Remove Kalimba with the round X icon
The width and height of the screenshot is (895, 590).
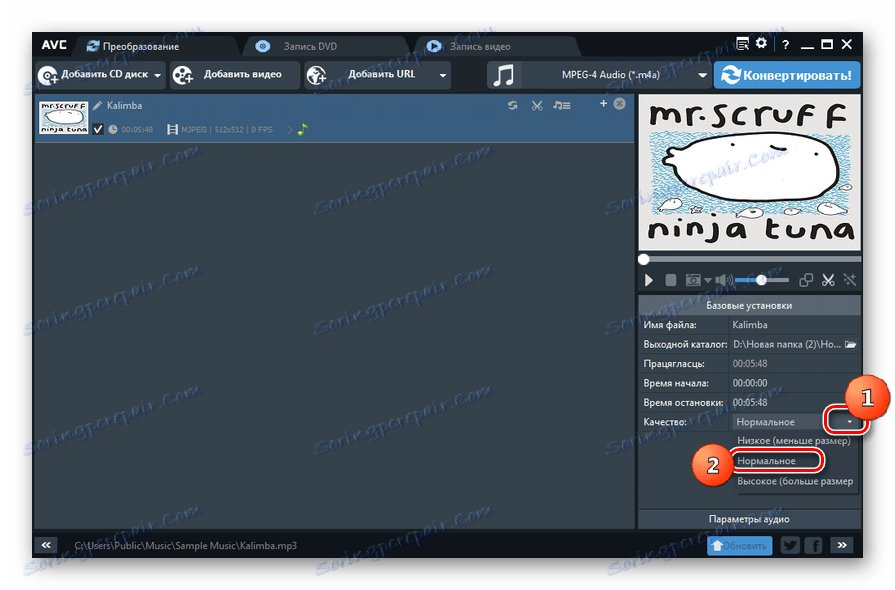[x=619, y=104]
